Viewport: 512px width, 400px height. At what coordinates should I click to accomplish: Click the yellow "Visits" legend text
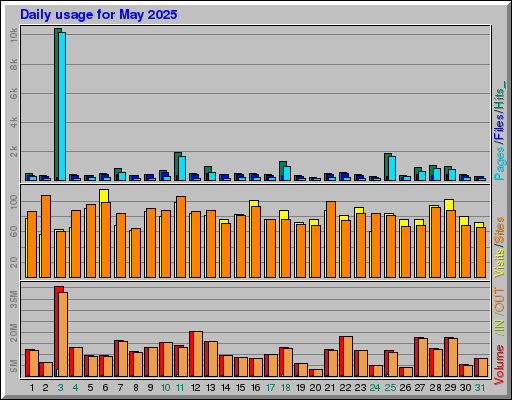tap(499, 263)
